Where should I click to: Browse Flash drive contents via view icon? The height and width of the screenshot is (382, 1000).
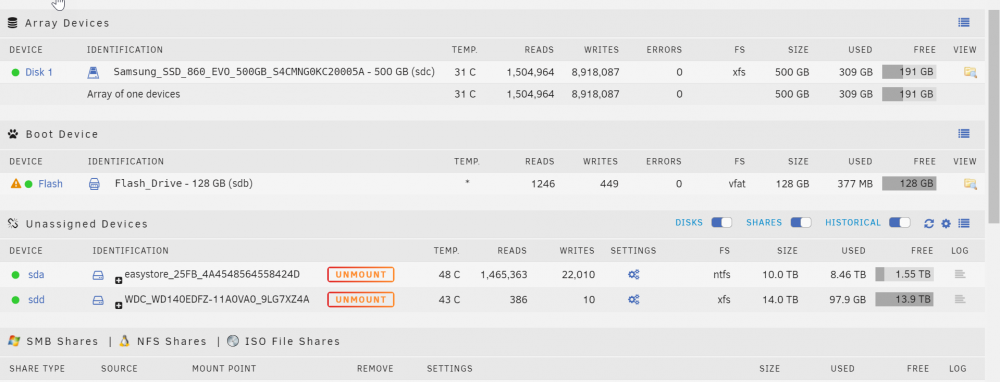point(970,184)
